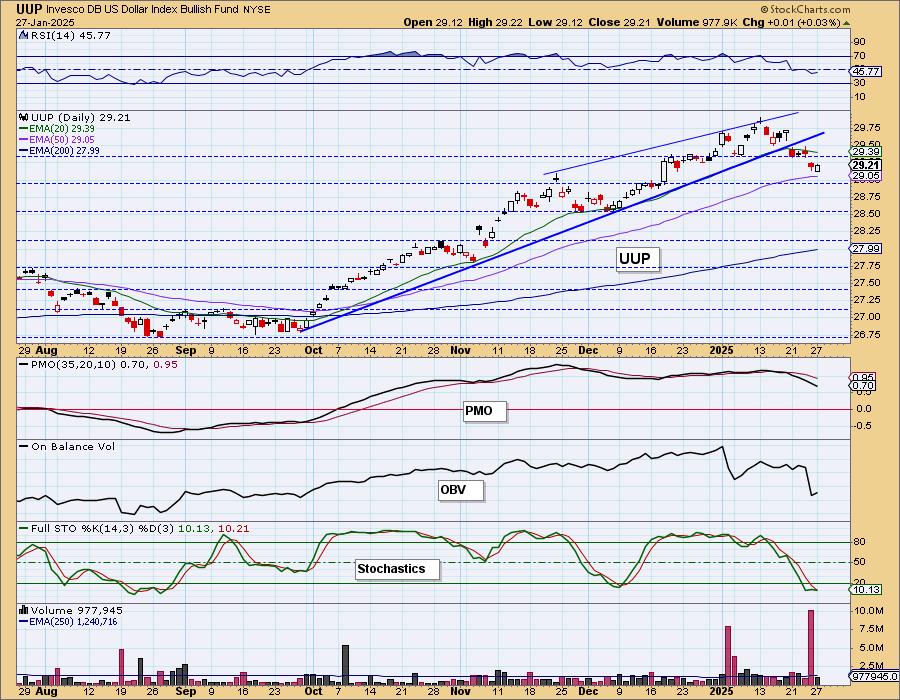The image size is (900, 700).
Task: Click the Nov label on price chart date axis
Action: (460, 350)
